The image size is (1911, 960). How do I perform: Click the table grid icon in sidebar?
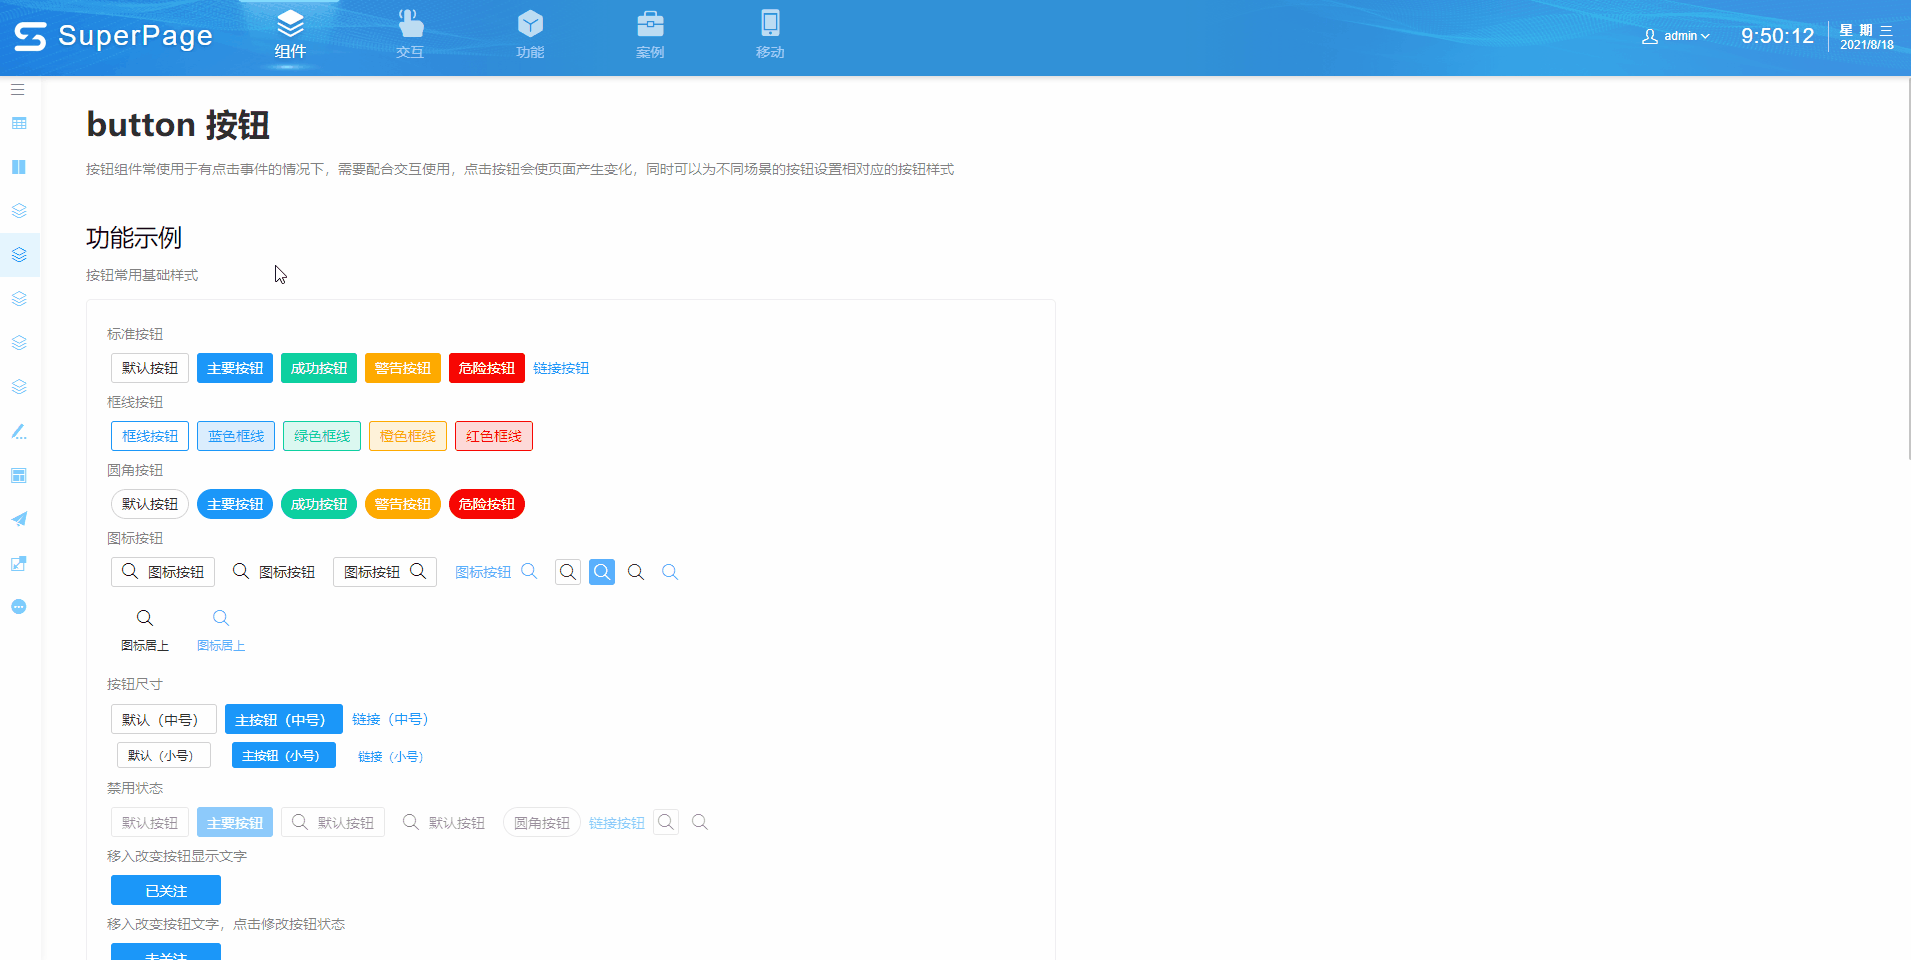click(19, 124)
